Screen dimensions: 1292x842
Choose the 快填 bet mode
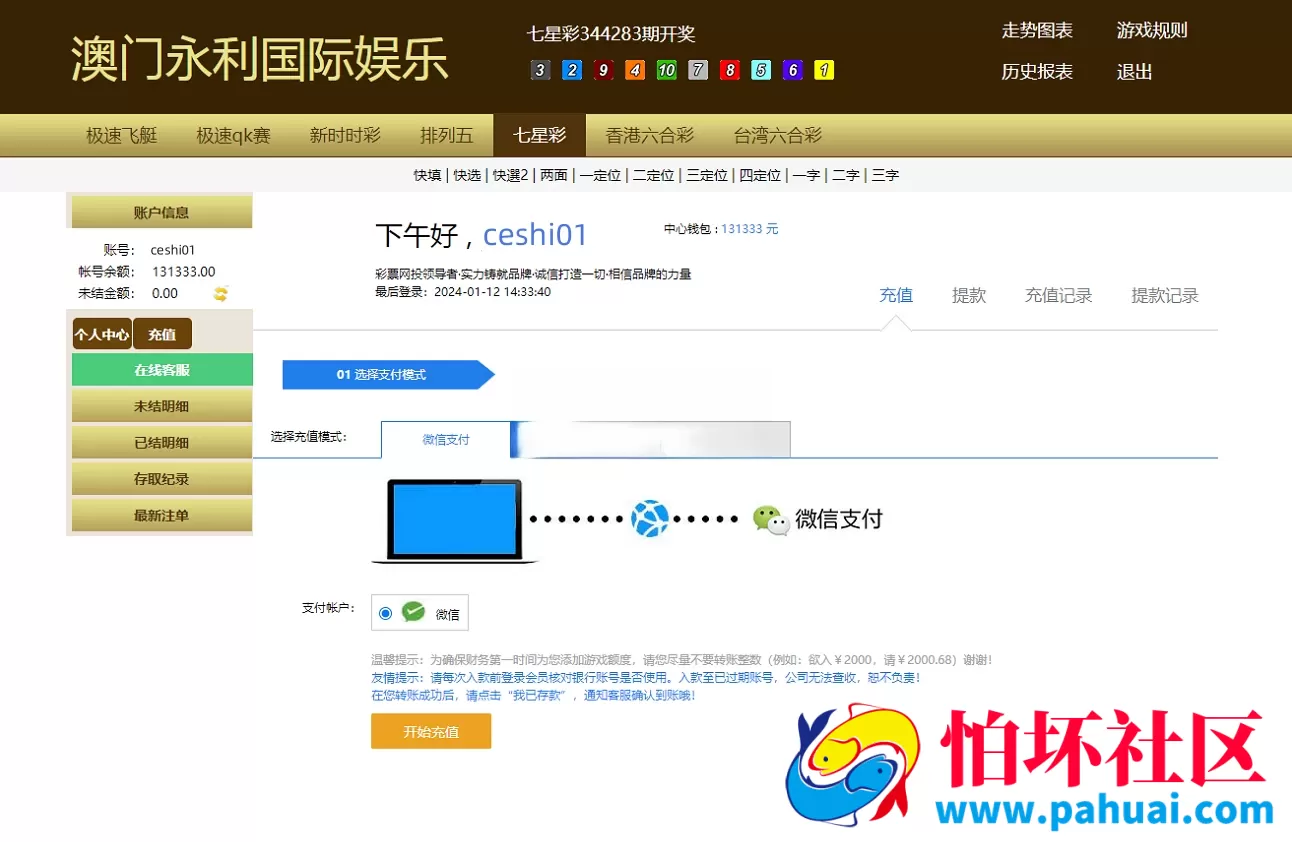click(427, 175)
